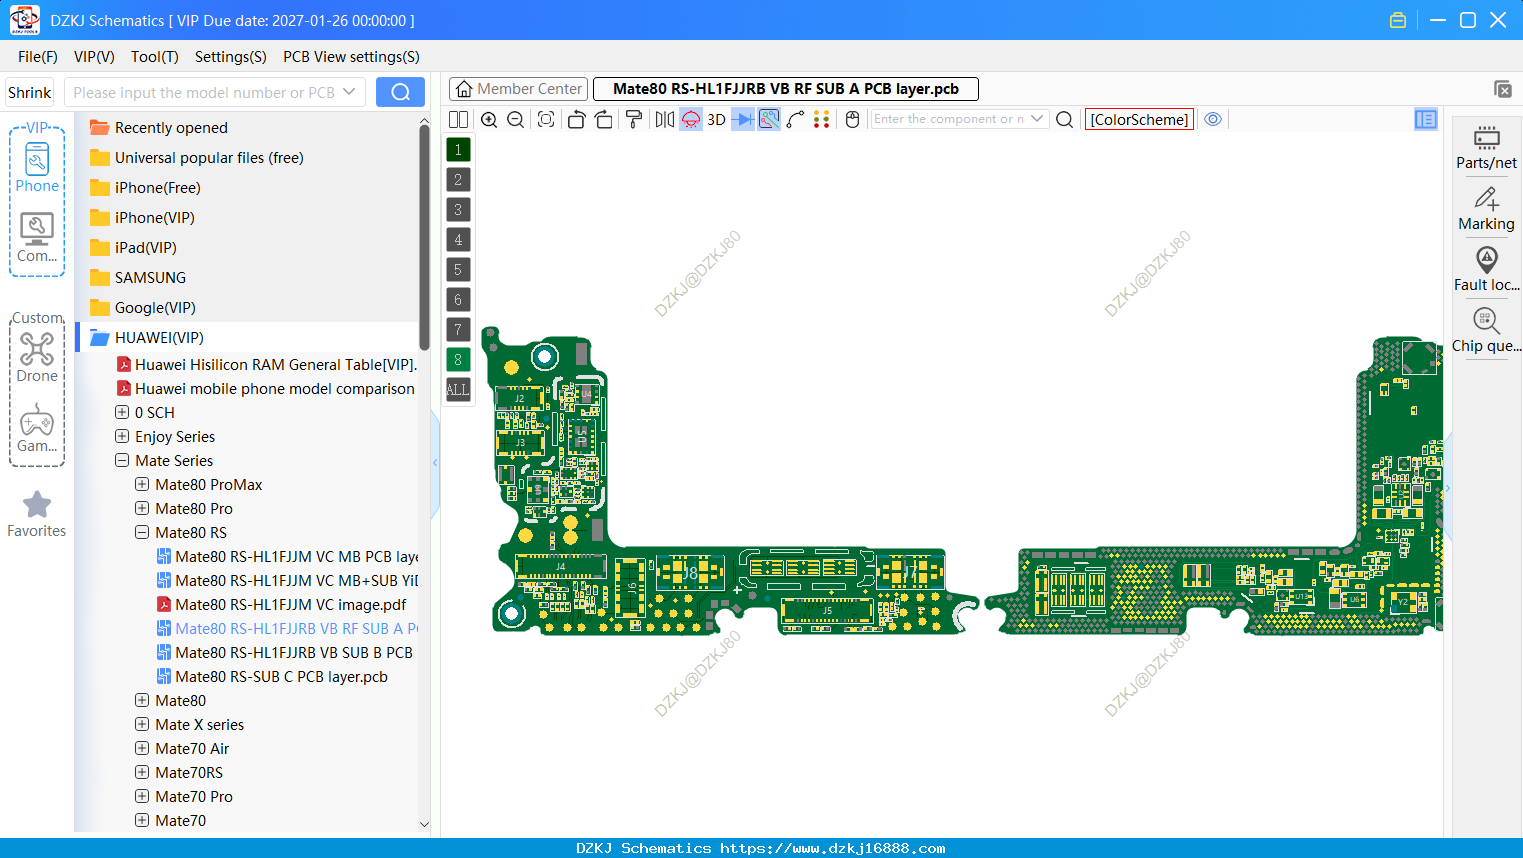This screenshot has height=858, width=1523.
Task: Open Huawei mobile phone model comparison
Action: tap(274, 388)
